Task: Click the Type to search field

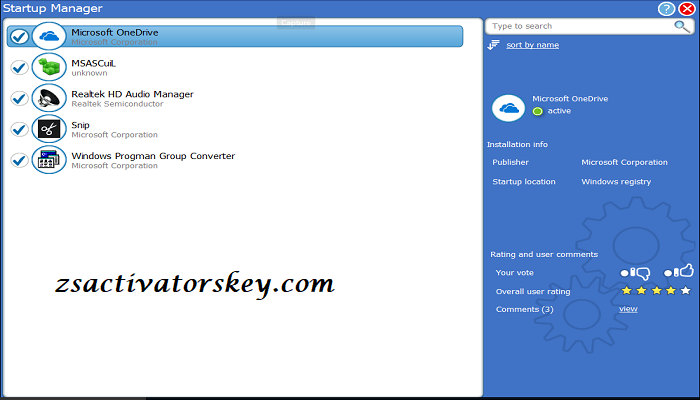Action: [x=590, y=26]
